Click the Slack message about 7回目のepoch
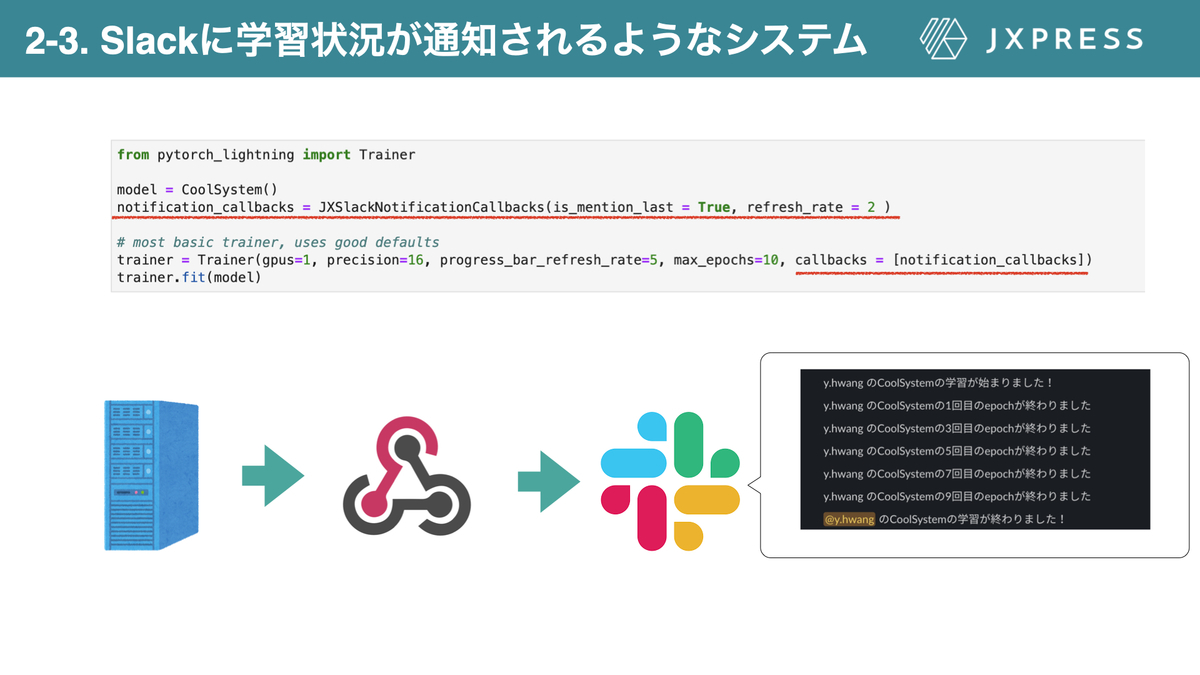 (957, 474)
